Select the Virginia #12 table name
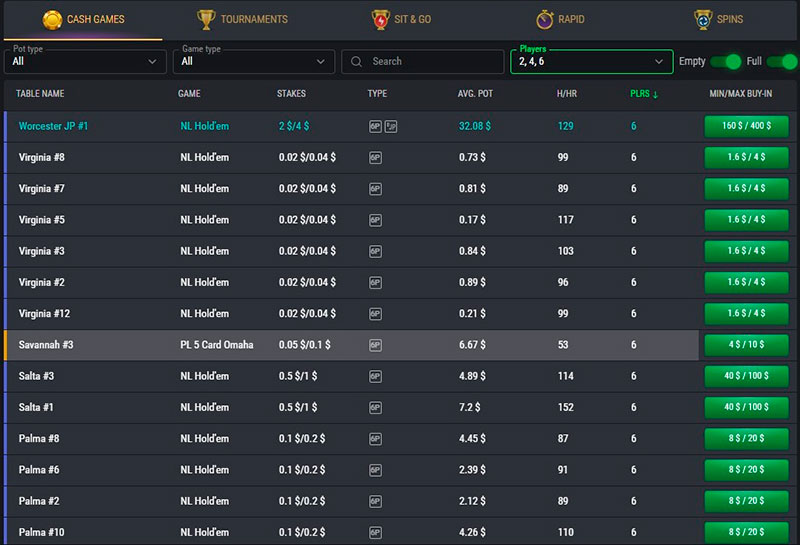This screenshot has width=800, height=545. (x=44, y=314)
